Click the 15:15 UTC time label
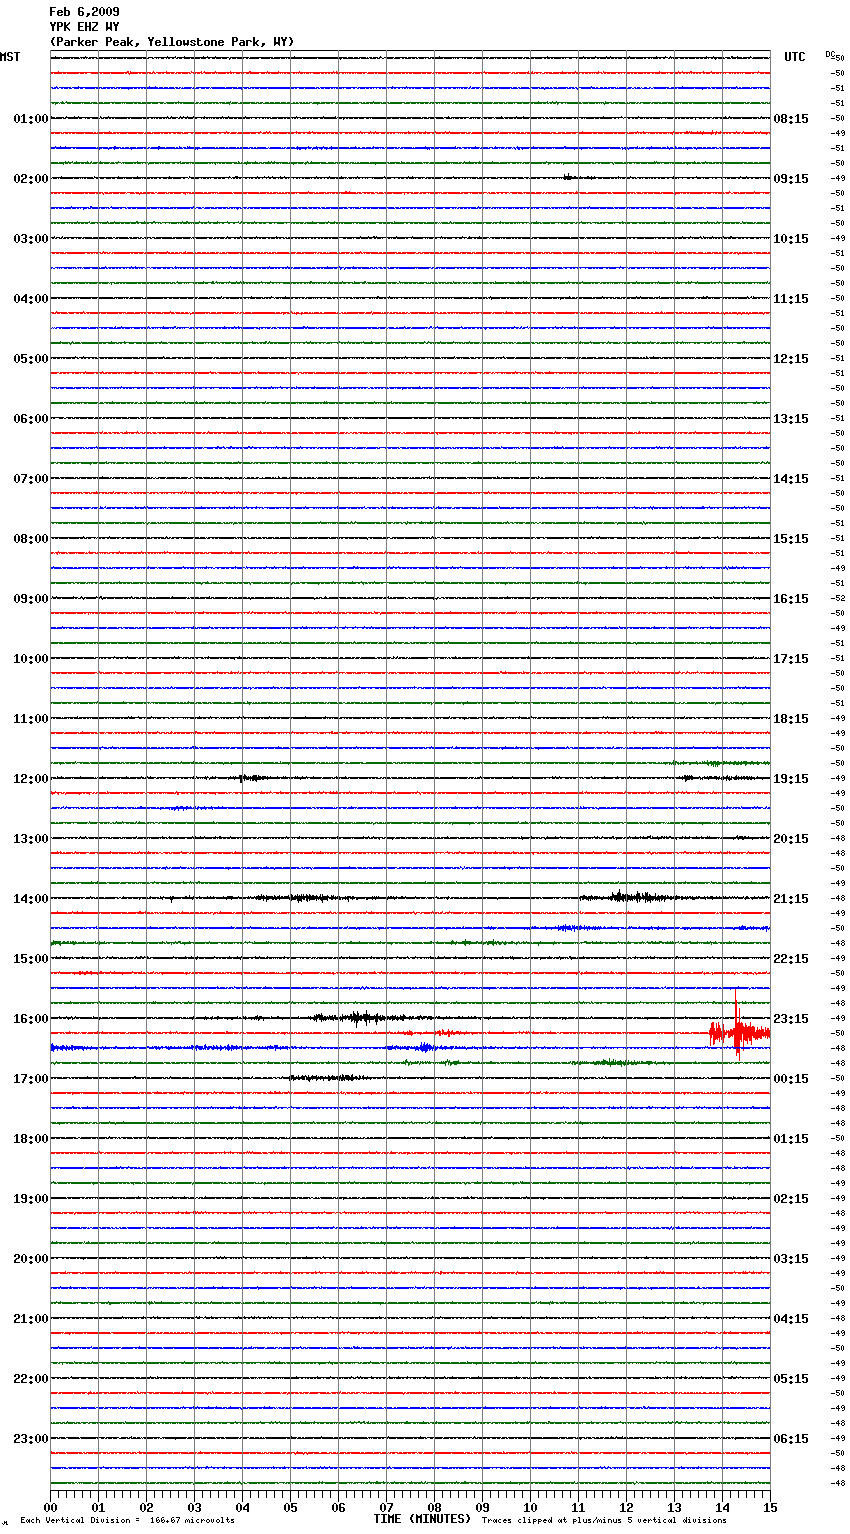 pyautogui.click(x=791, y=539)
